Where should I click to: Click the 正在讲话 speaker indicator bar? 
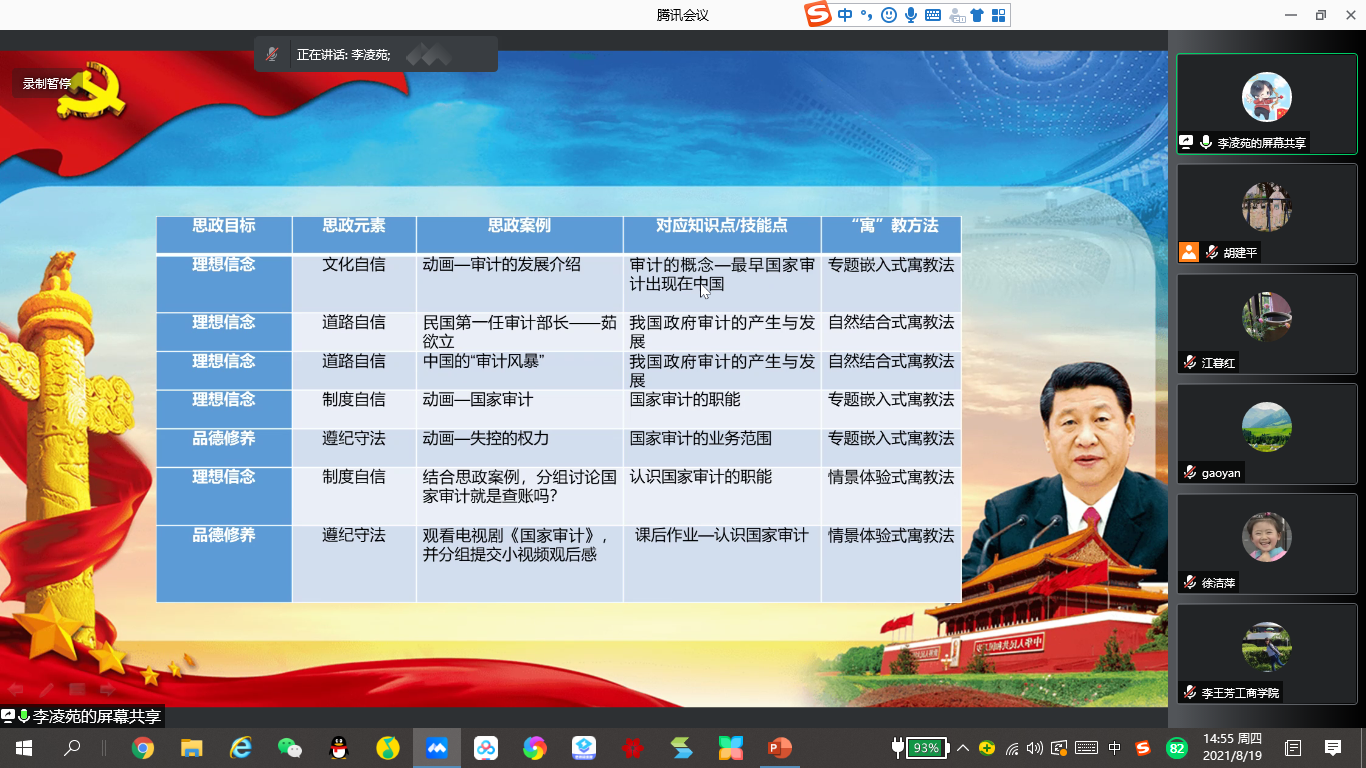point(376,55)
